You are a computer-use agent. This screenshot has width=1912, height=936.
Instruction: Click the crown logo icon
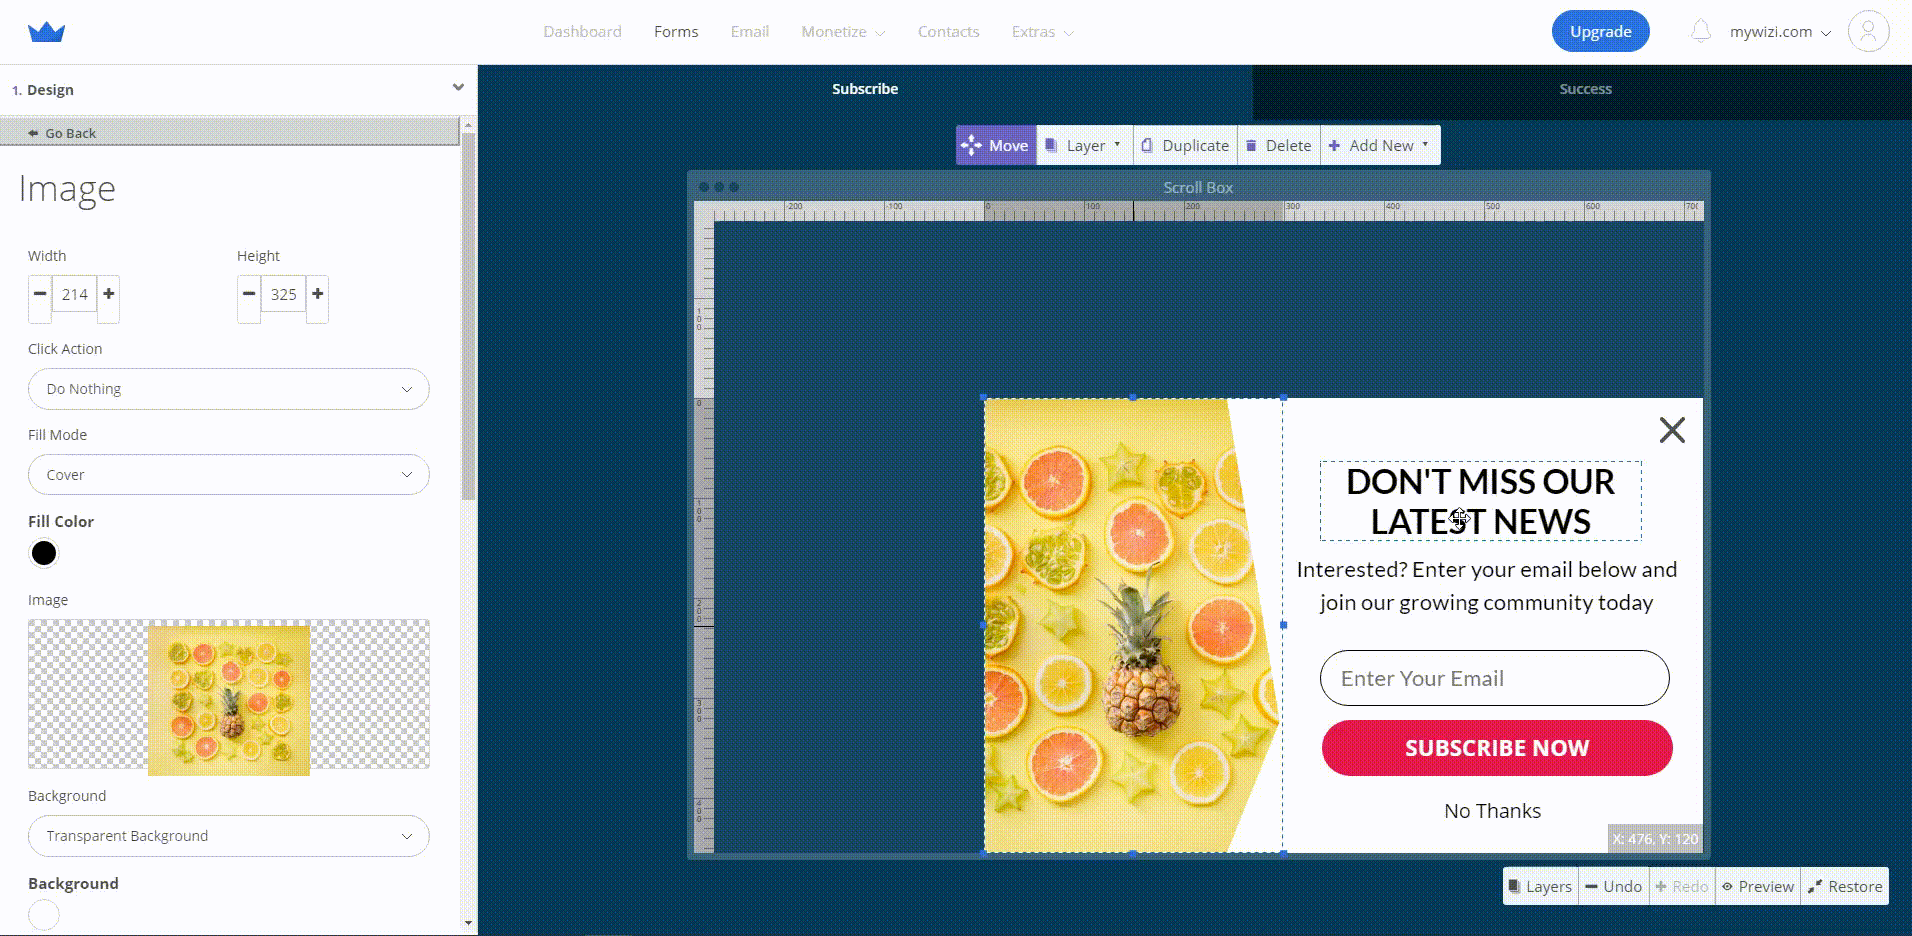(46, 32)
